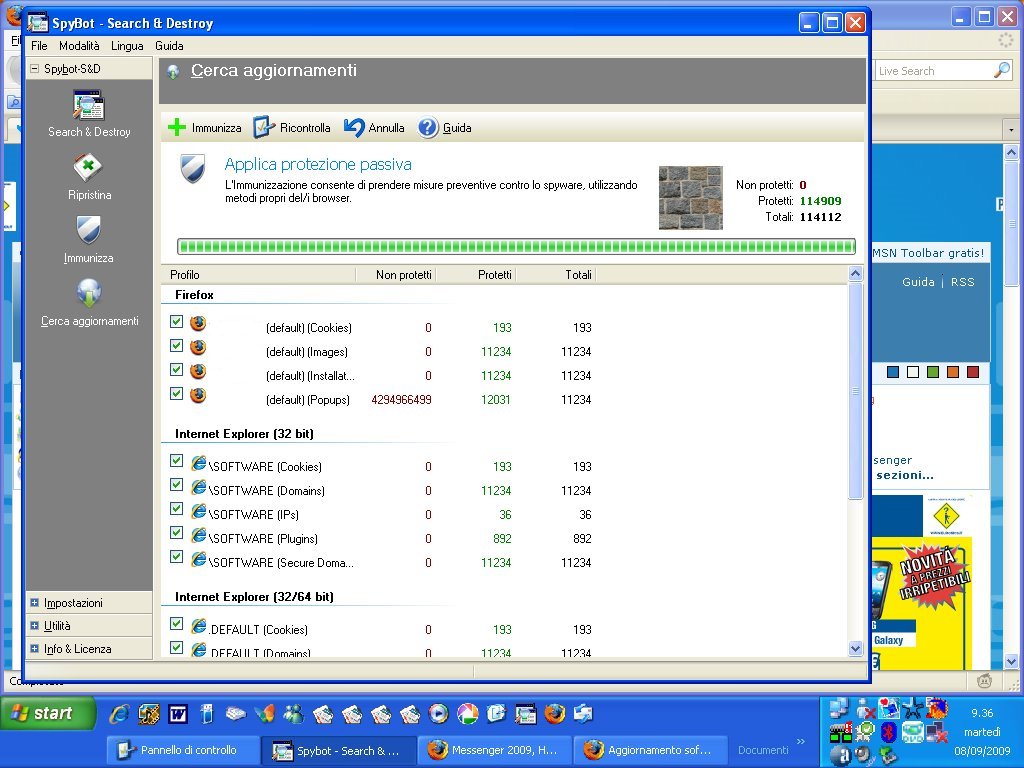Open Windows Media Player from the quick launch bar
1024x768 pixels.
438,714
